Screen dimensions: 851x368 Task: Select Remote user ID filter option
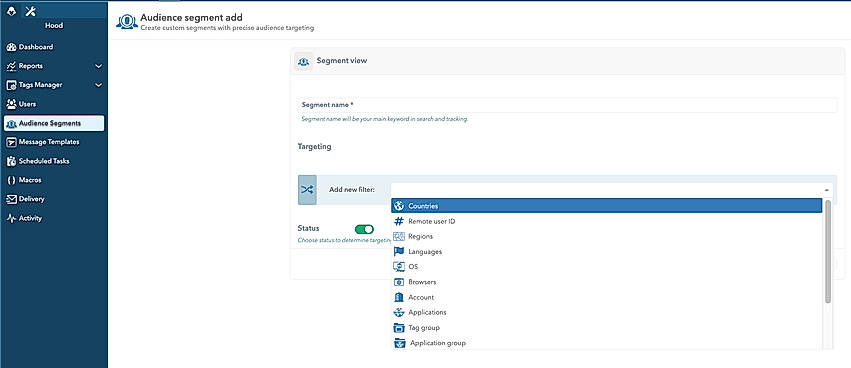[607, 221]
